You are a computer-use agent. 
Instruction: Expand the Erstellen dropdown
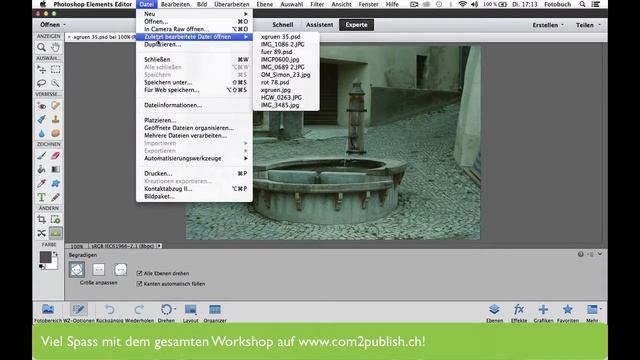click(548, 25)
